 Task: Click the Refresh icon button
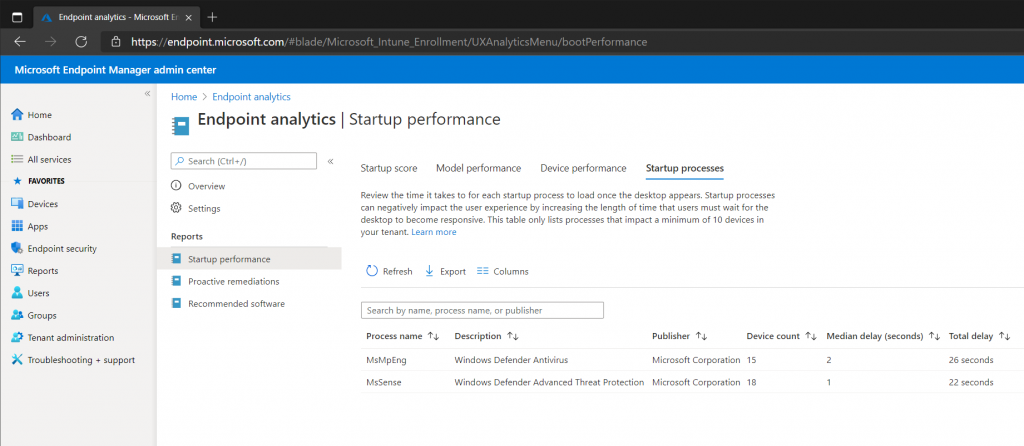389,272
